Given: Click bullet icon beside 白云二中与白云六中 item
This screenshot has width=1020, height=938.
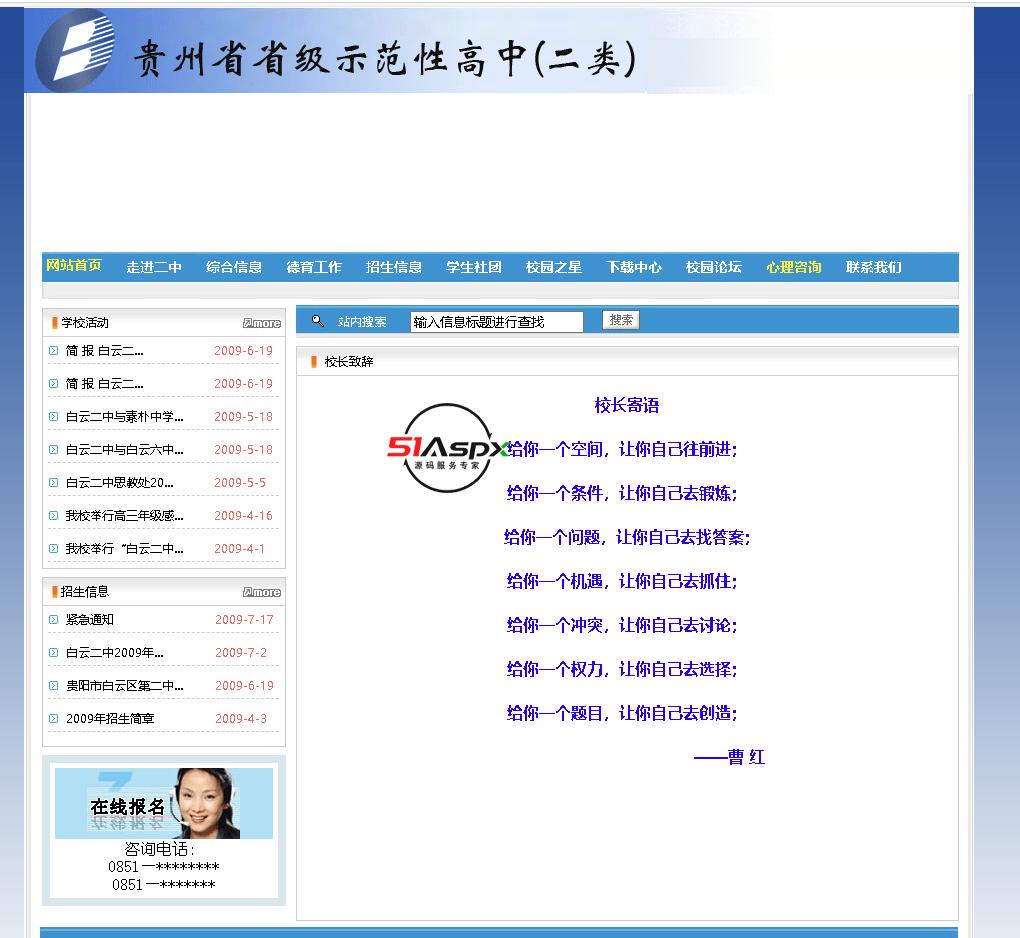Looking at the screenshot, I should [53, 449].
